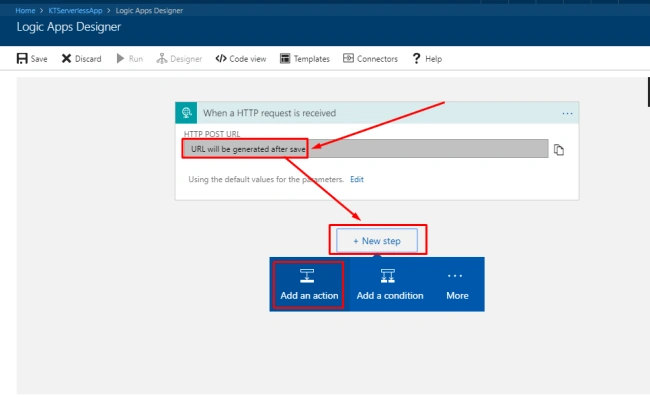The image size is (650, 397).
Task: Click the Save floppy disk icon
Action: [22, 58]
